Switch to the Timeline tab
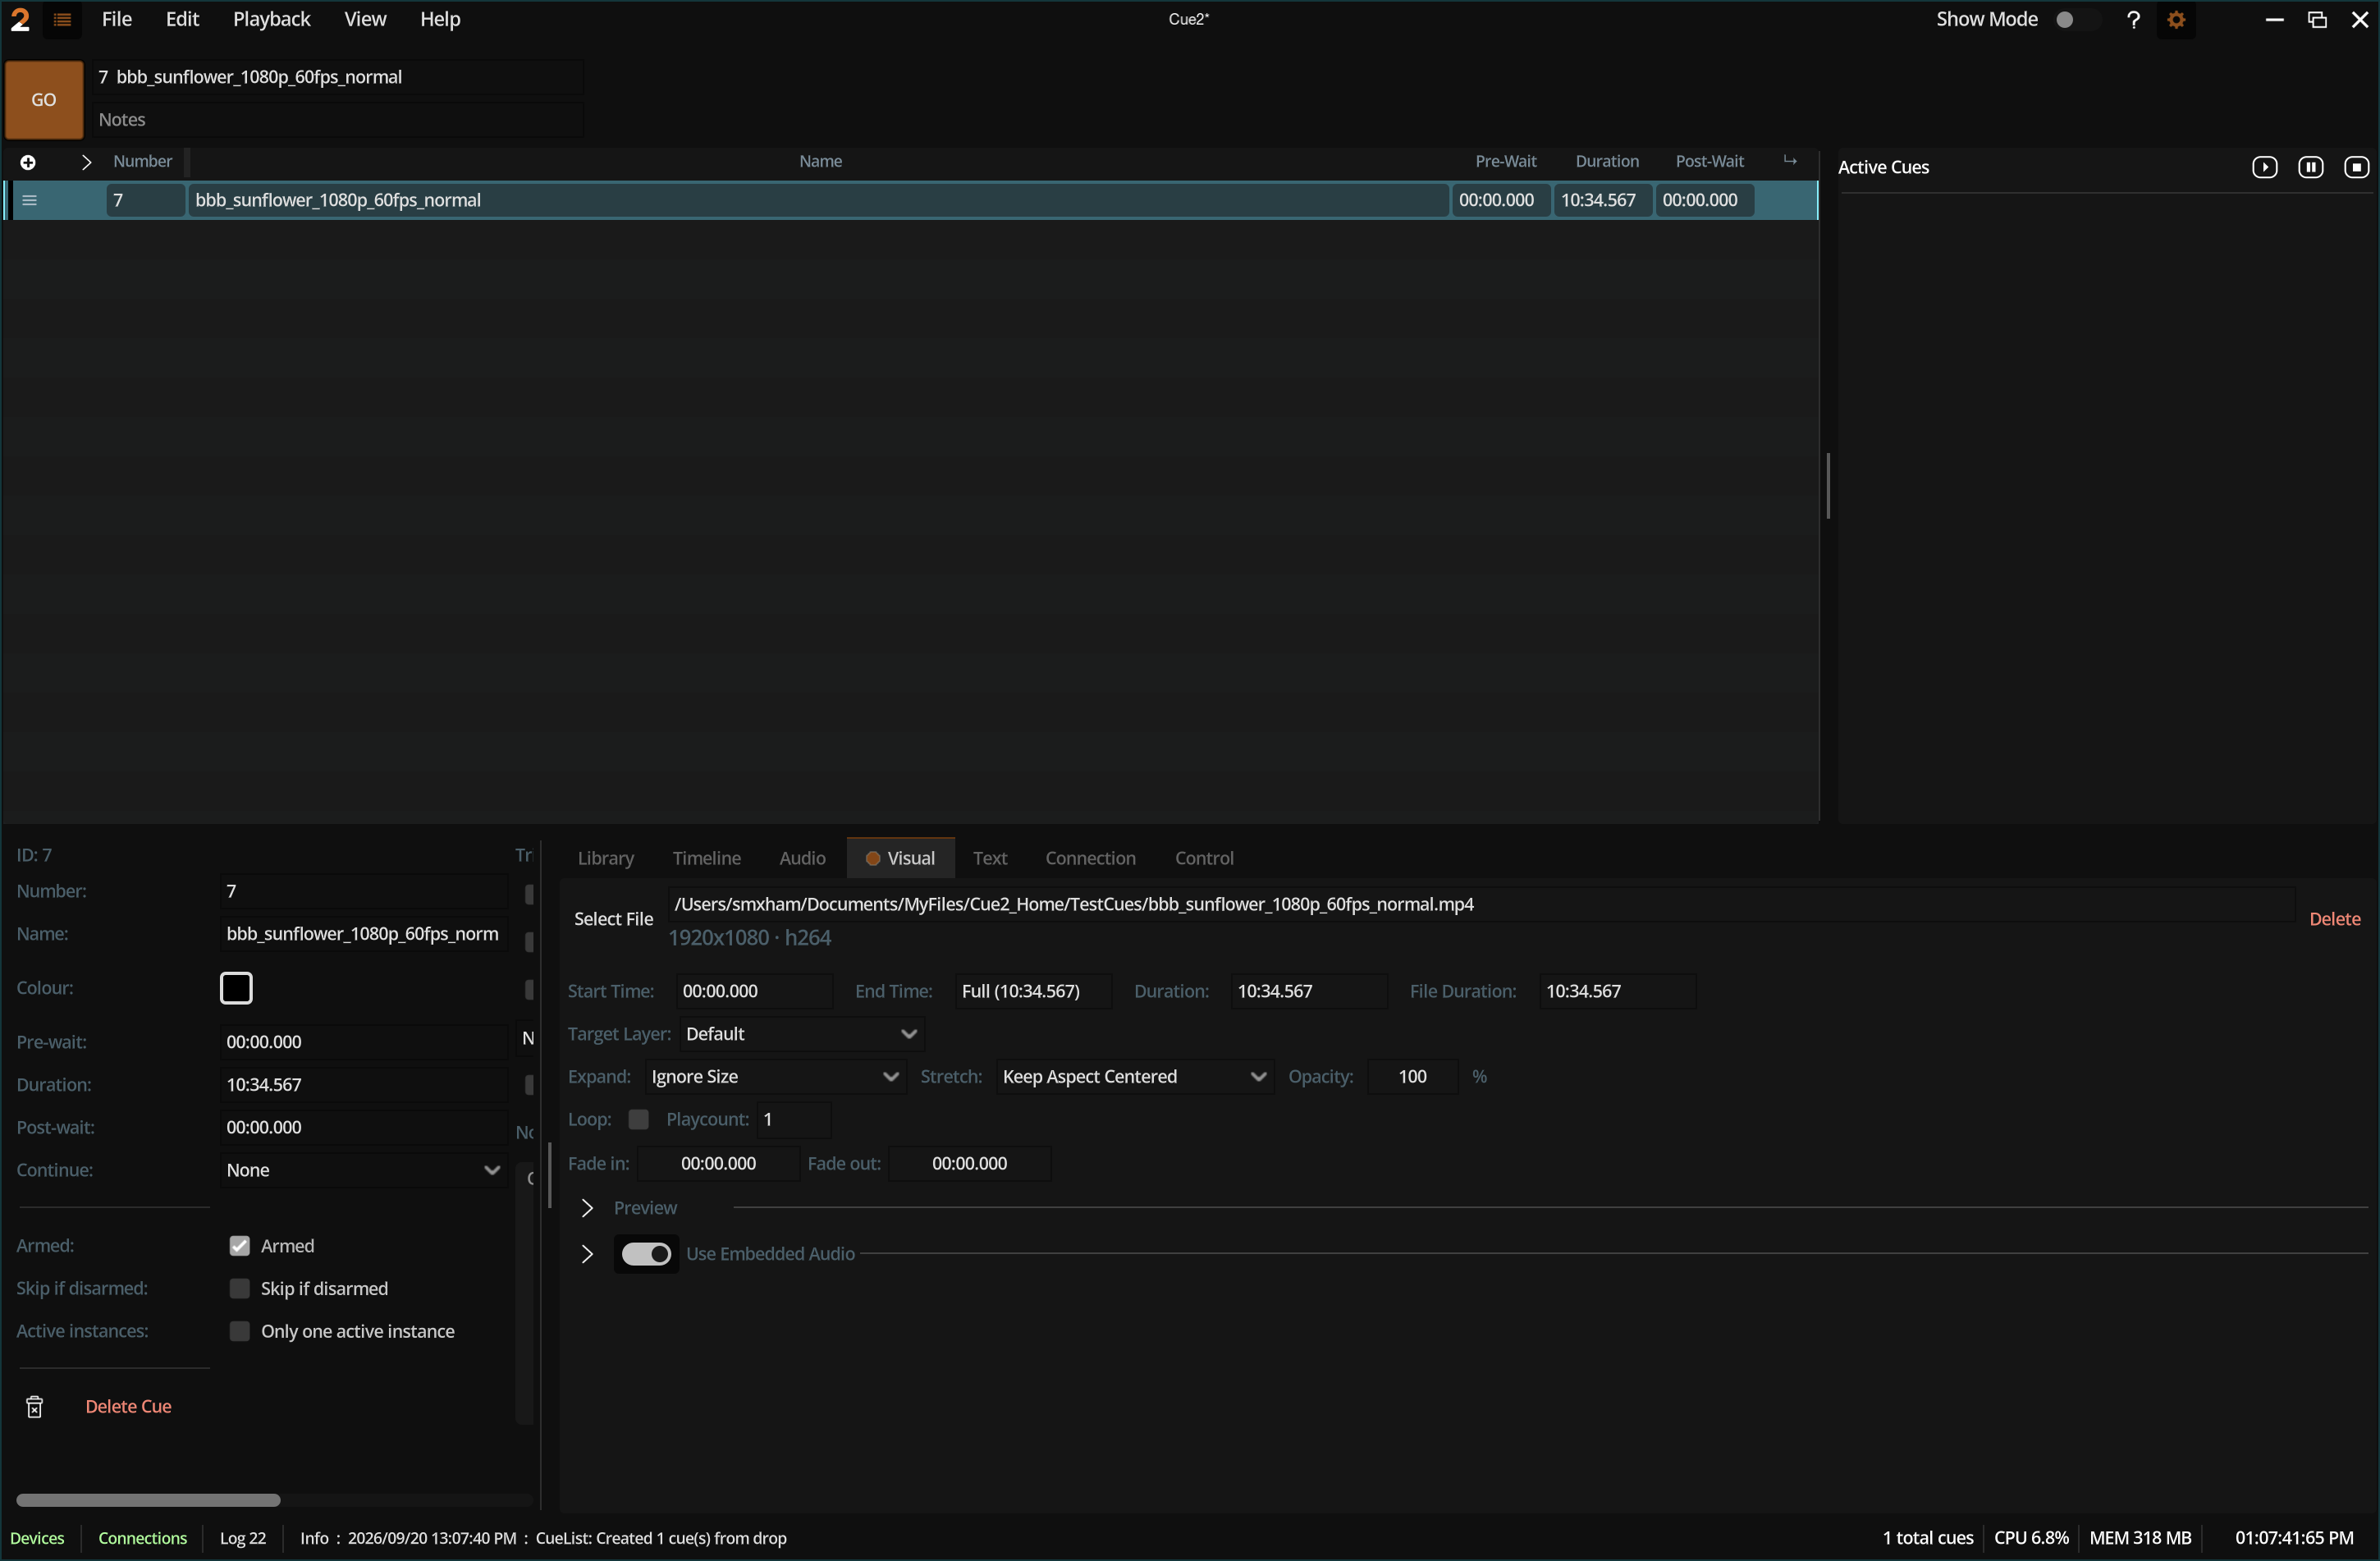 click(706, 858)
